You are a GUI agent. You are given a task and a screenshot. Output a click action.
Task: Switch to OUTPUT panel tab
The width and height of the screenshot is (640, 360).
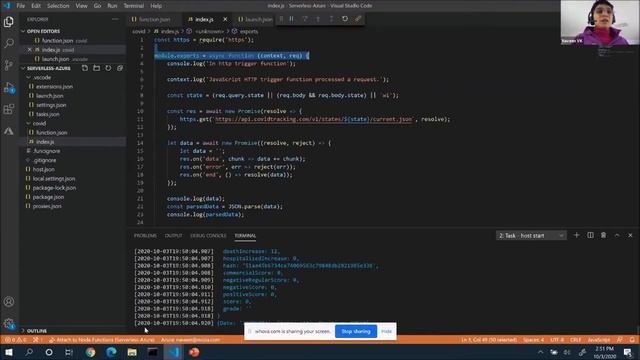pyautogui.click(x=173, y=236)
